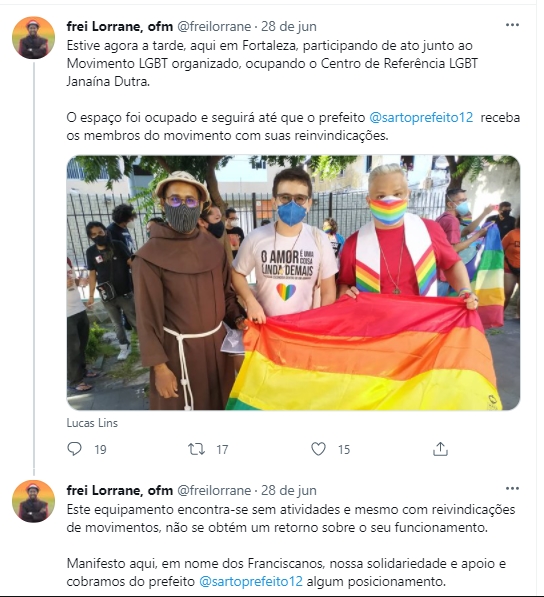Click frei Lorrane, ofm name on second tweet

[120, 490]
